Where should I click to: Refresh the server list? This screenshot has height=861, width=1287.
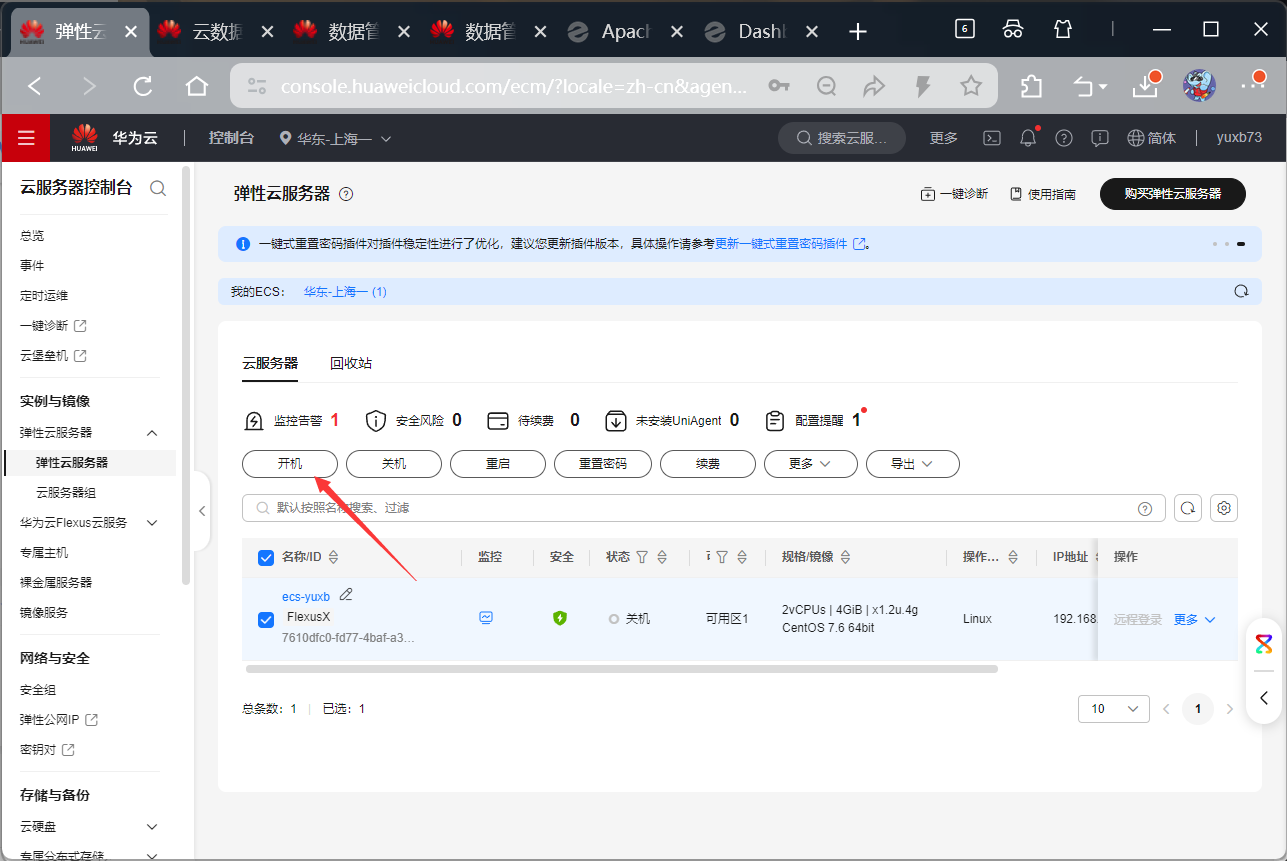[1188, 508]
